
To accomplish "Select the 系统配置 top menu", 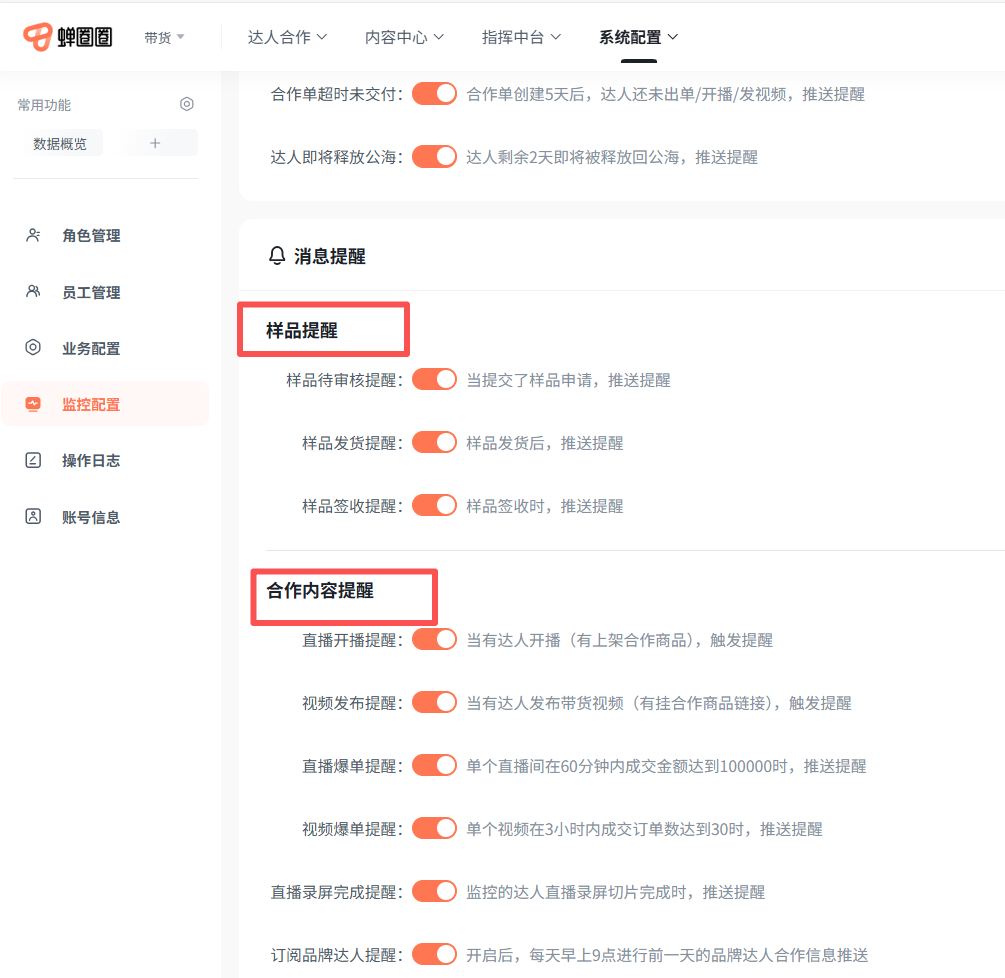I will tap(638, 37).
